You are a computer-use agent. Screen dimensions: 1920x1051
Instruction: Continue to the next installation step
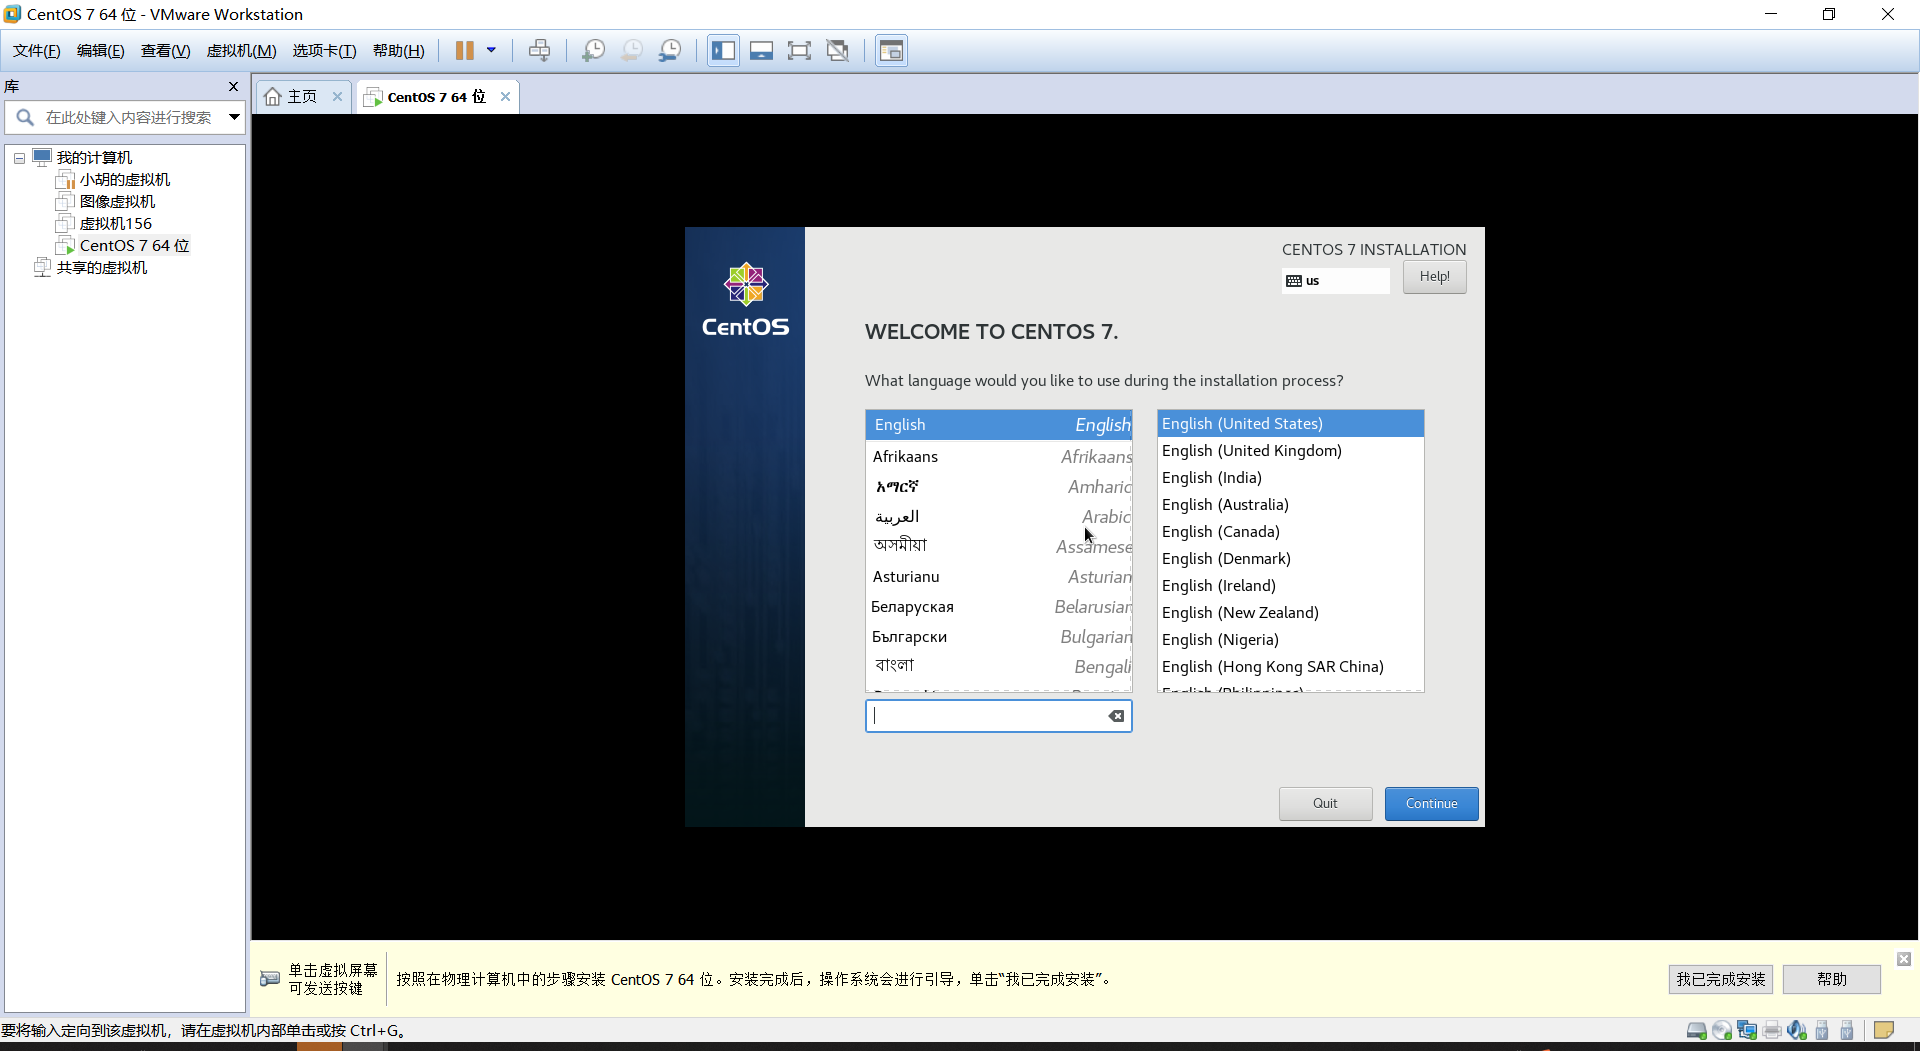point(1431,804)
